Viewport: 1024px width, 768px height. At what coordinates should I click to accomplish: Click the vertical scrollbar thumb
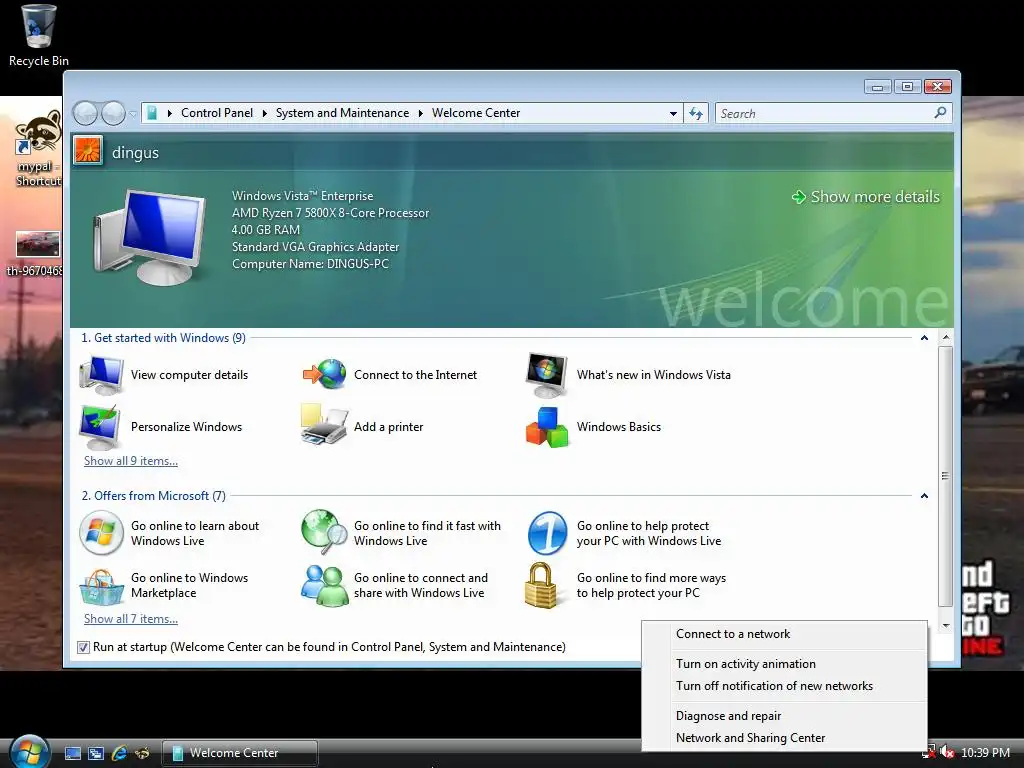(x=946, y=476)
